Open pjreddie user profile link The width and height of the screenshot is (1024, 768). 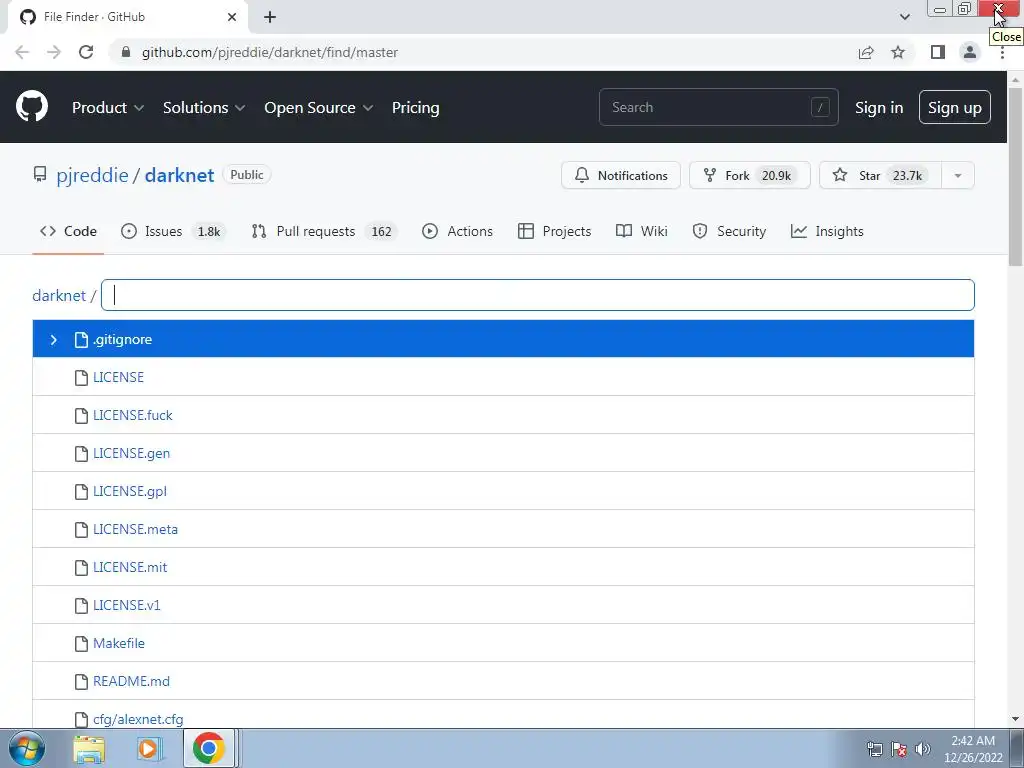click(x=92, y=175)
